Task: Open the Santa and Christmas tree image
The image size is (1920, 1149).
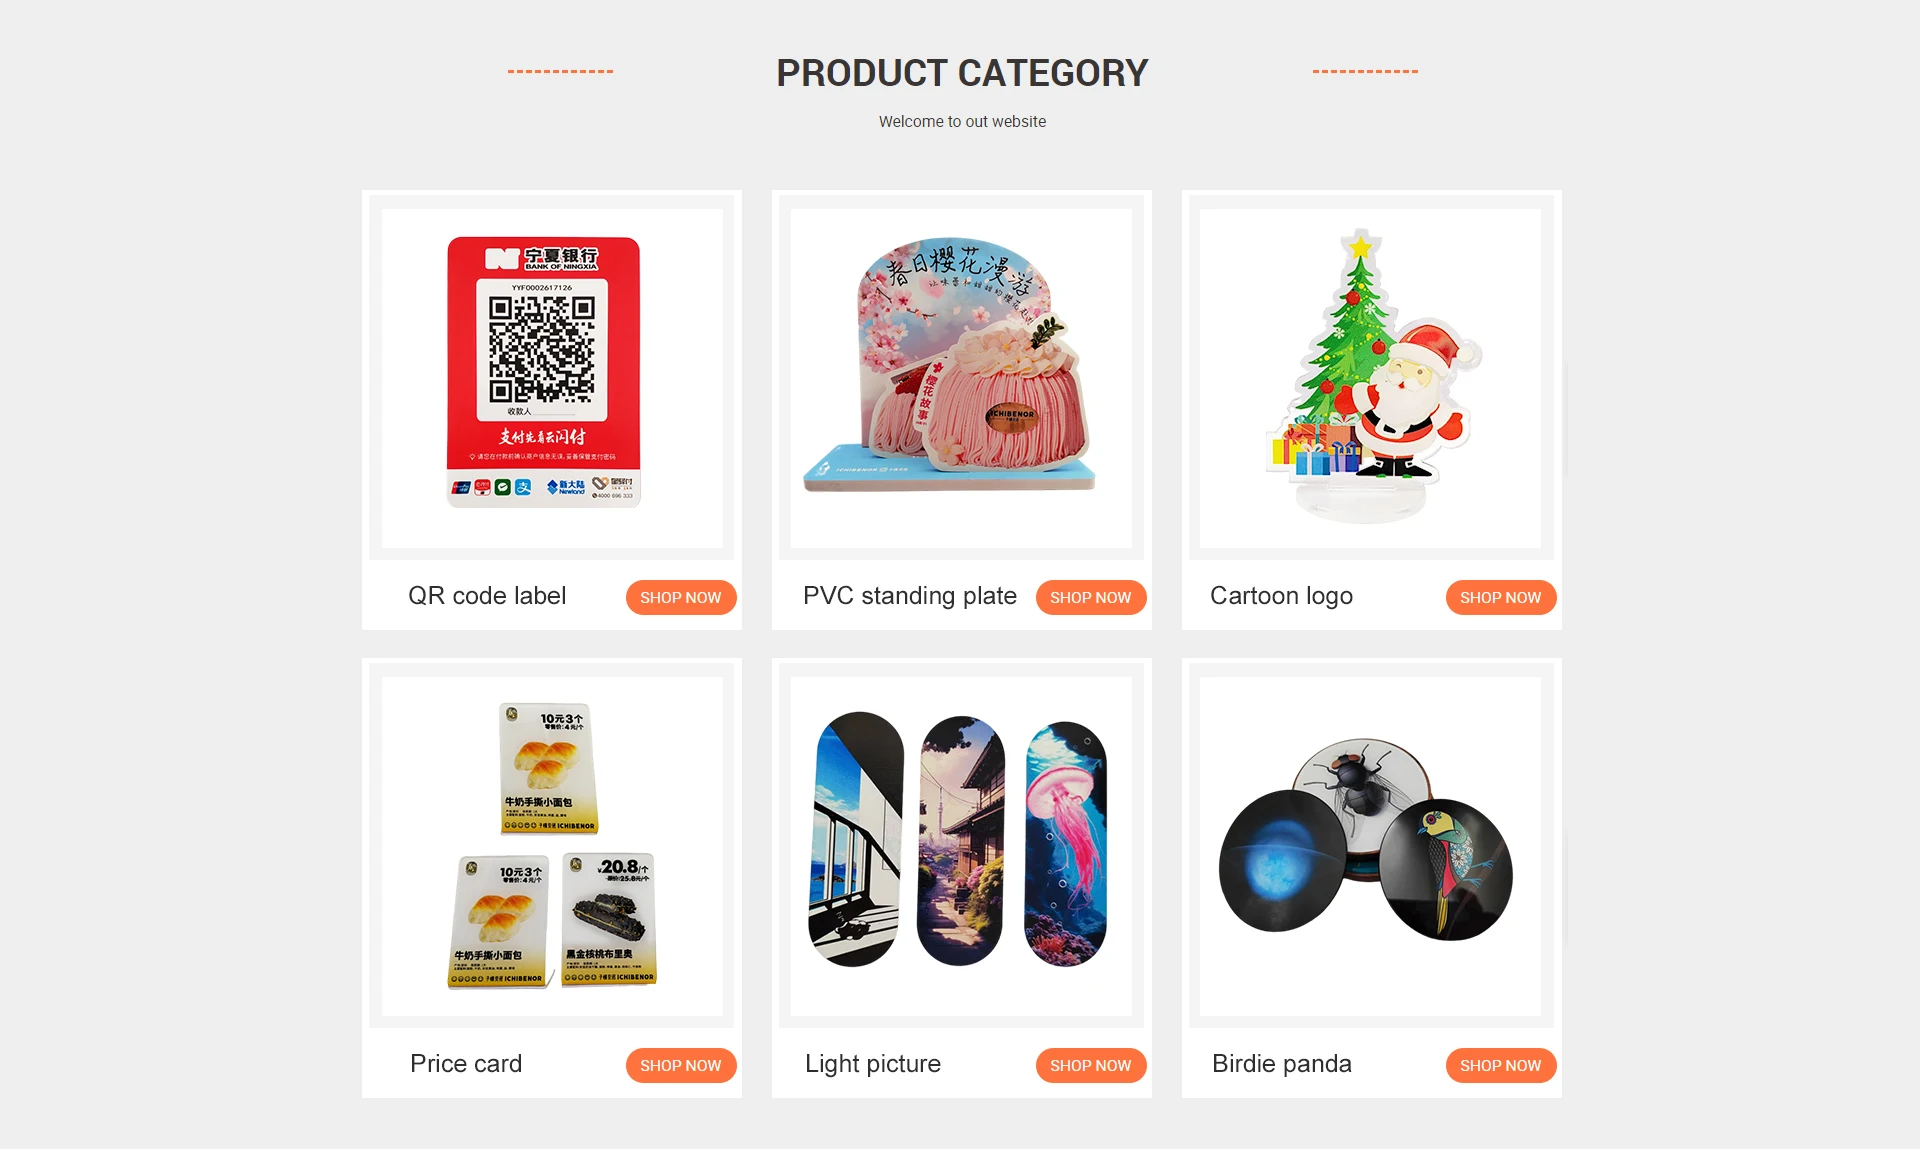Action: point(1370,378)
